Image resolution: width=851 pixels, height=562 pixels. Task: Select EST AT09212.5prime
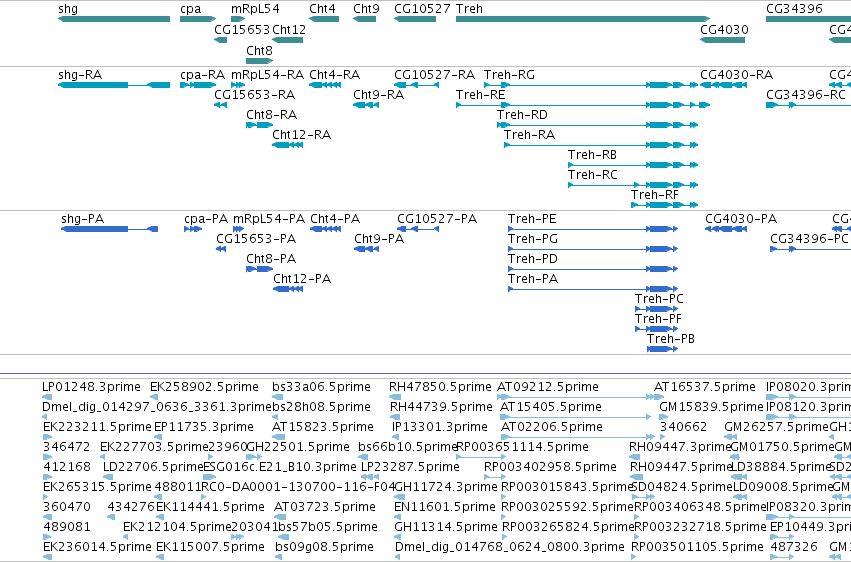click(x=548, y=387)
